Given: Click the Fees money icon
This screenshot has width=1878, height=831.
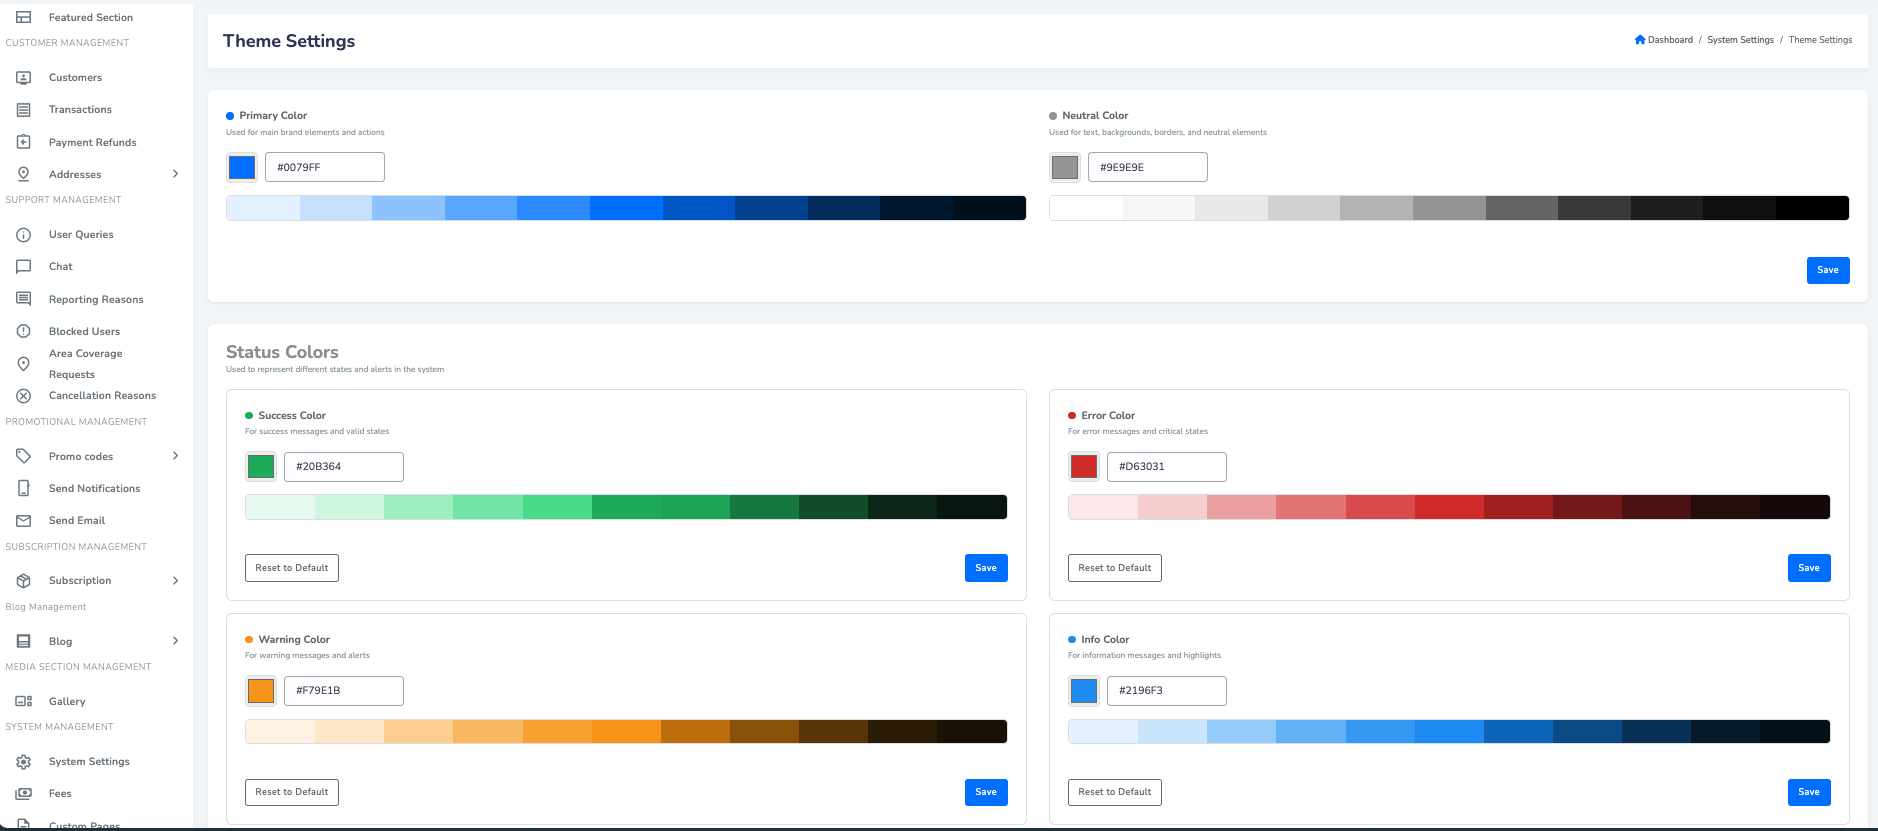Looking at the screenshot, I should tap(23, 793).
